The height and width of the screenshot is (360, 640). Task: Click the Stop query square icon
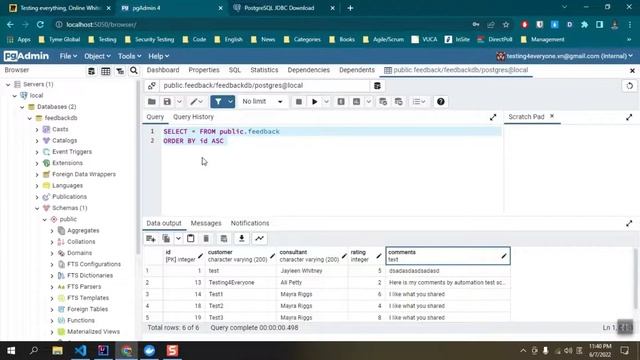(x=299, y=102)
